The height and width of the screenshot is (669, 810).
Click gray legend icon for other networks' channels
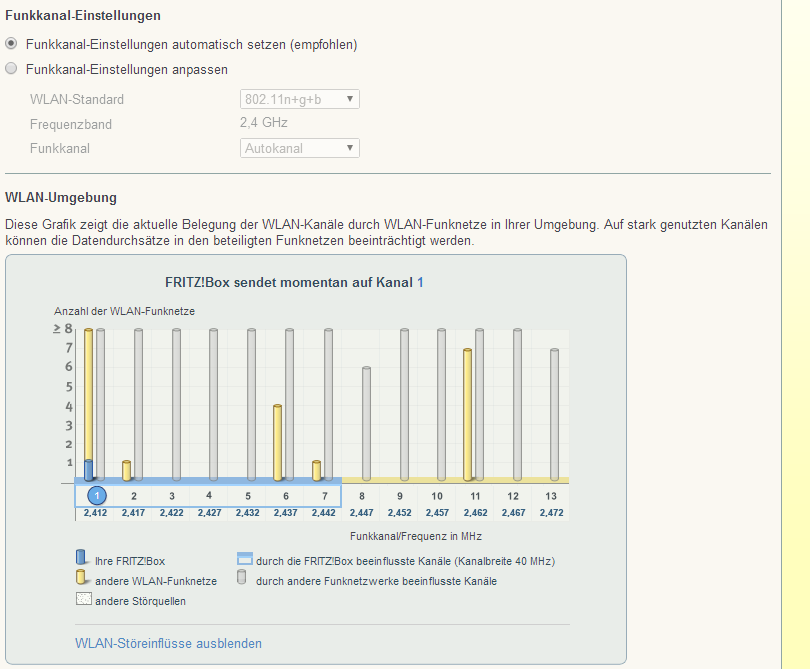pos(241,577)
